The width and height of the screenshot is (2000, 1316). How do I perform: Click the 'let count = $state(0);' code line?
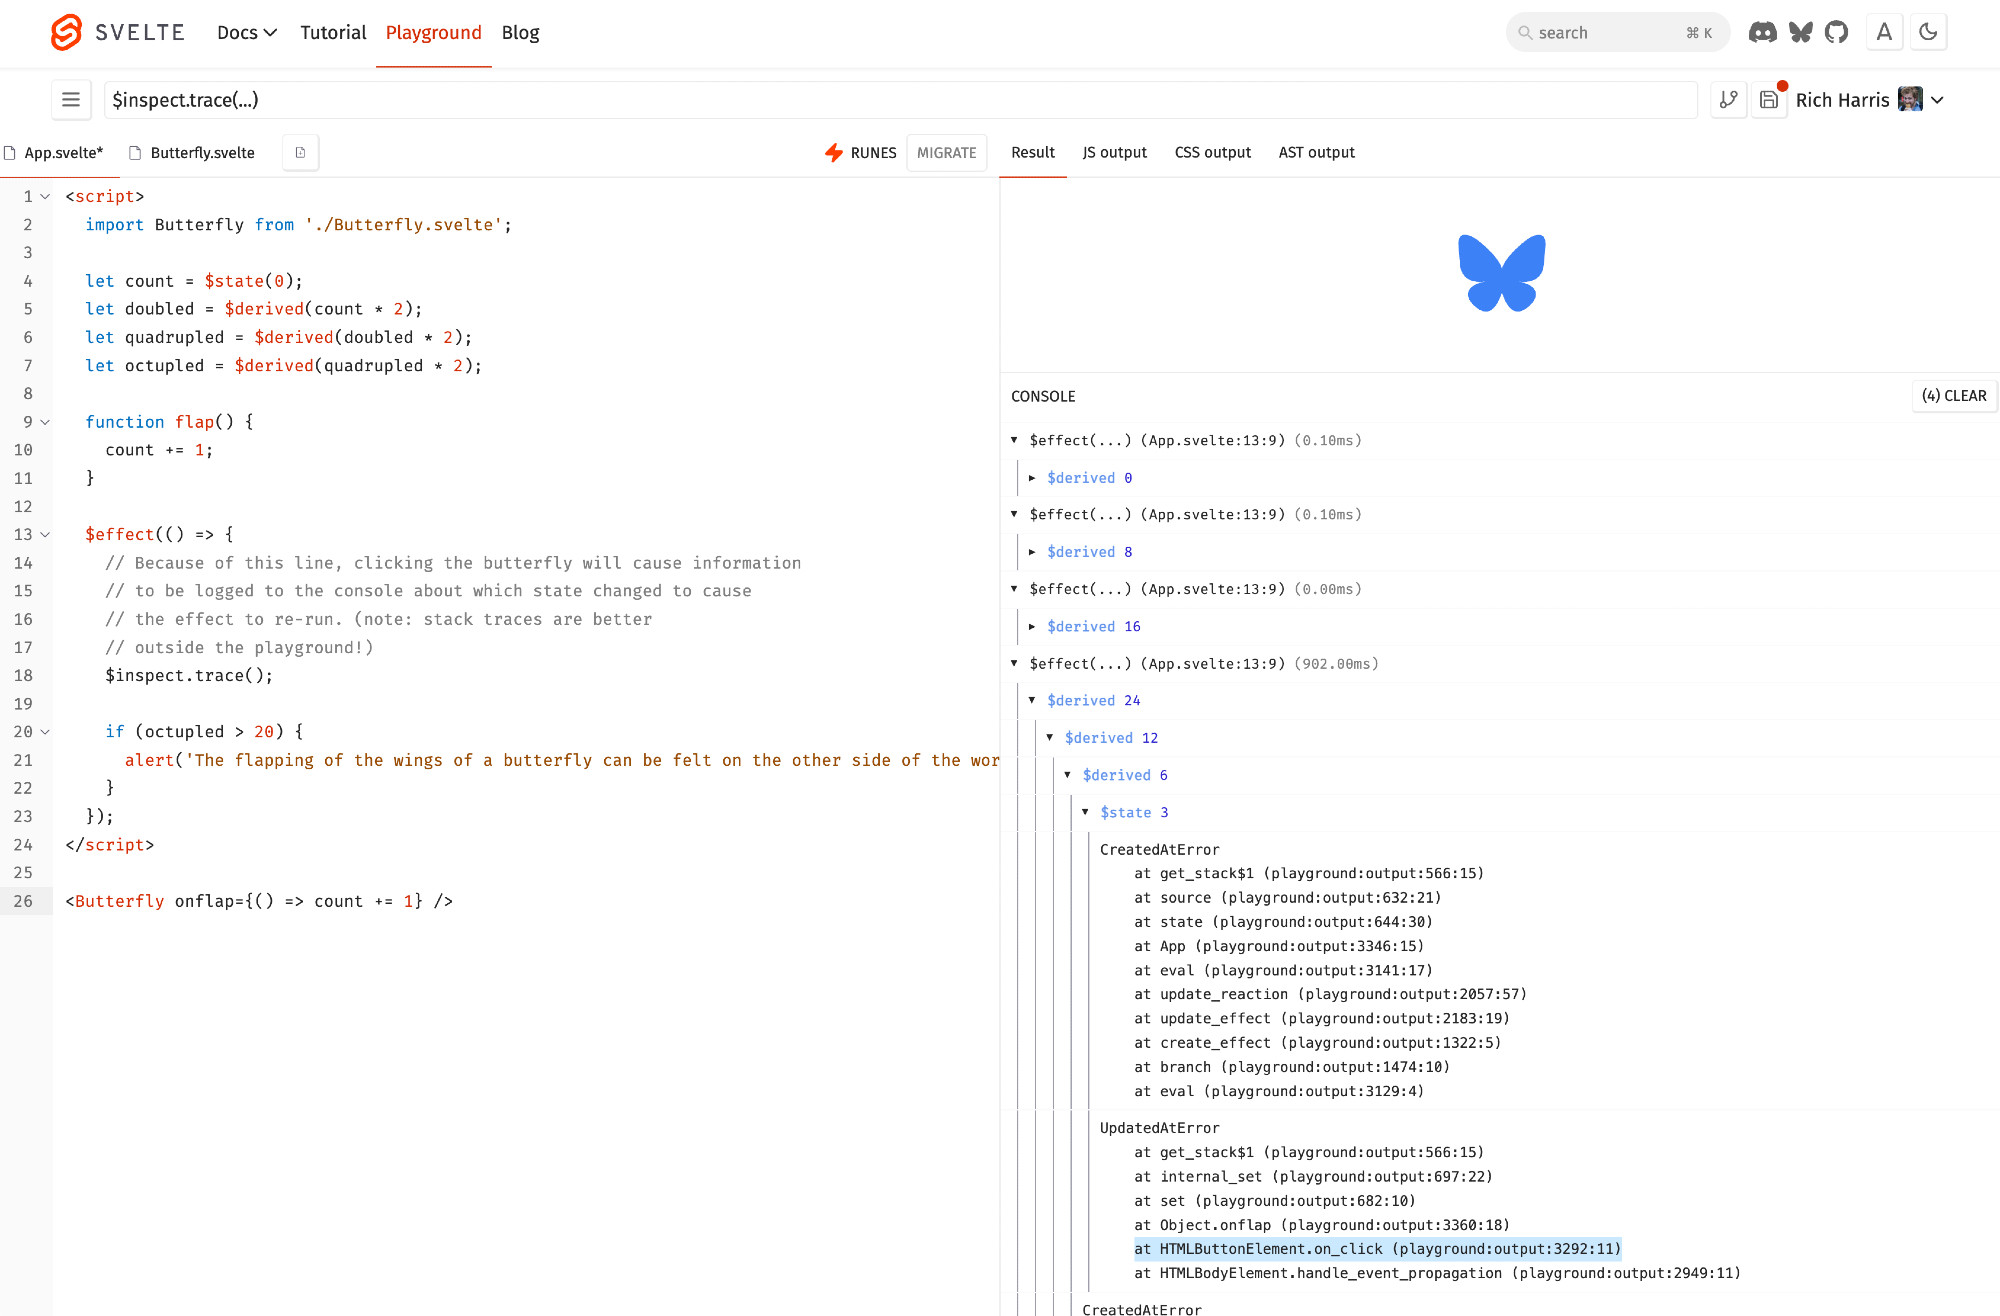click(193, 282)
